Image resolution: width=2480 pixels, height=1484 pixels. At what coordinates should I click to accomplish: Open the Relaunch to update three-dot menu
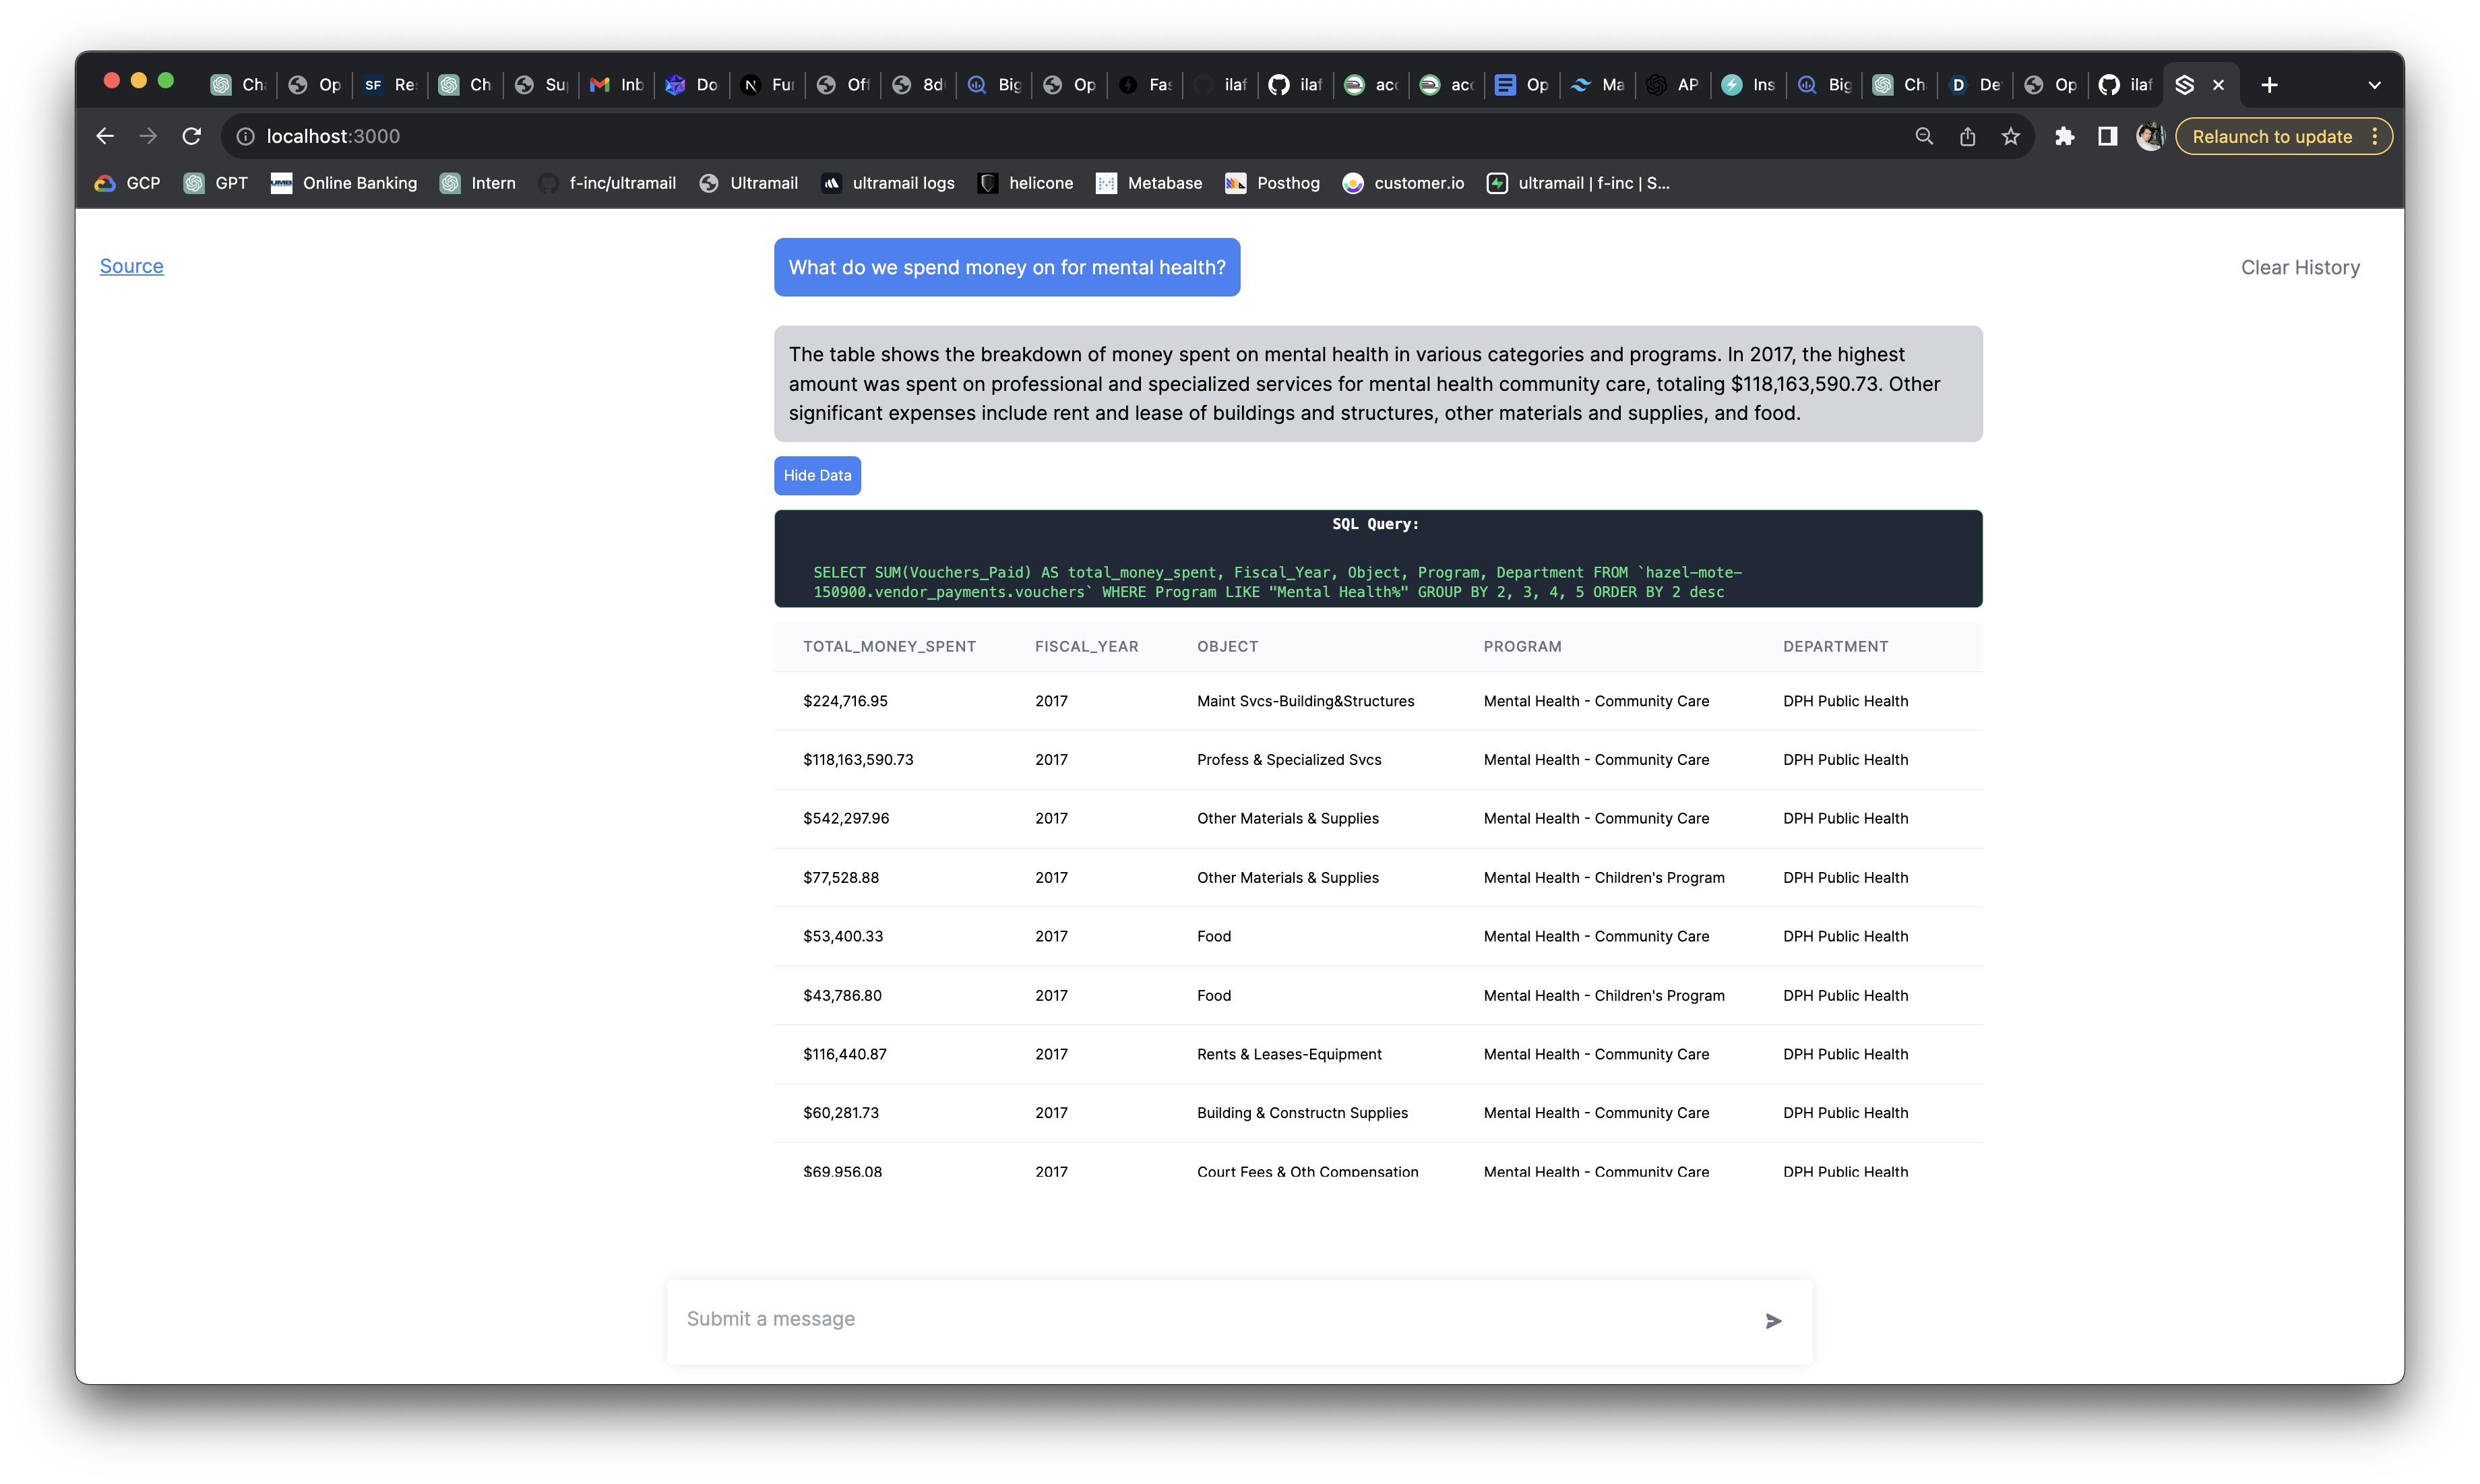coord(2375,136)
